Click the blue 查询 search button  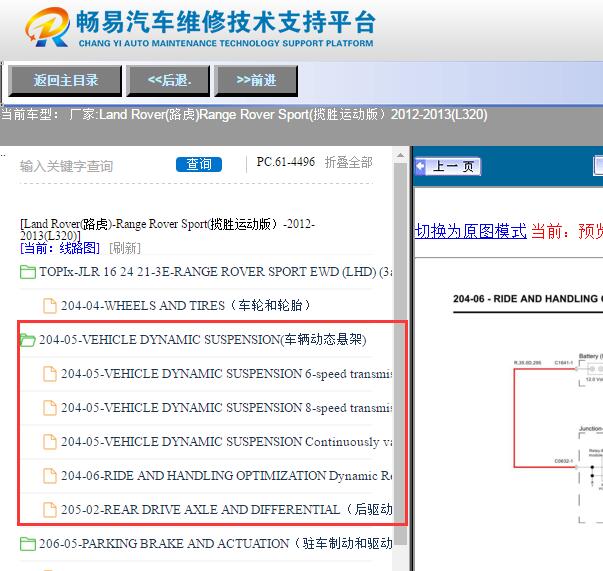click(199, 165)
